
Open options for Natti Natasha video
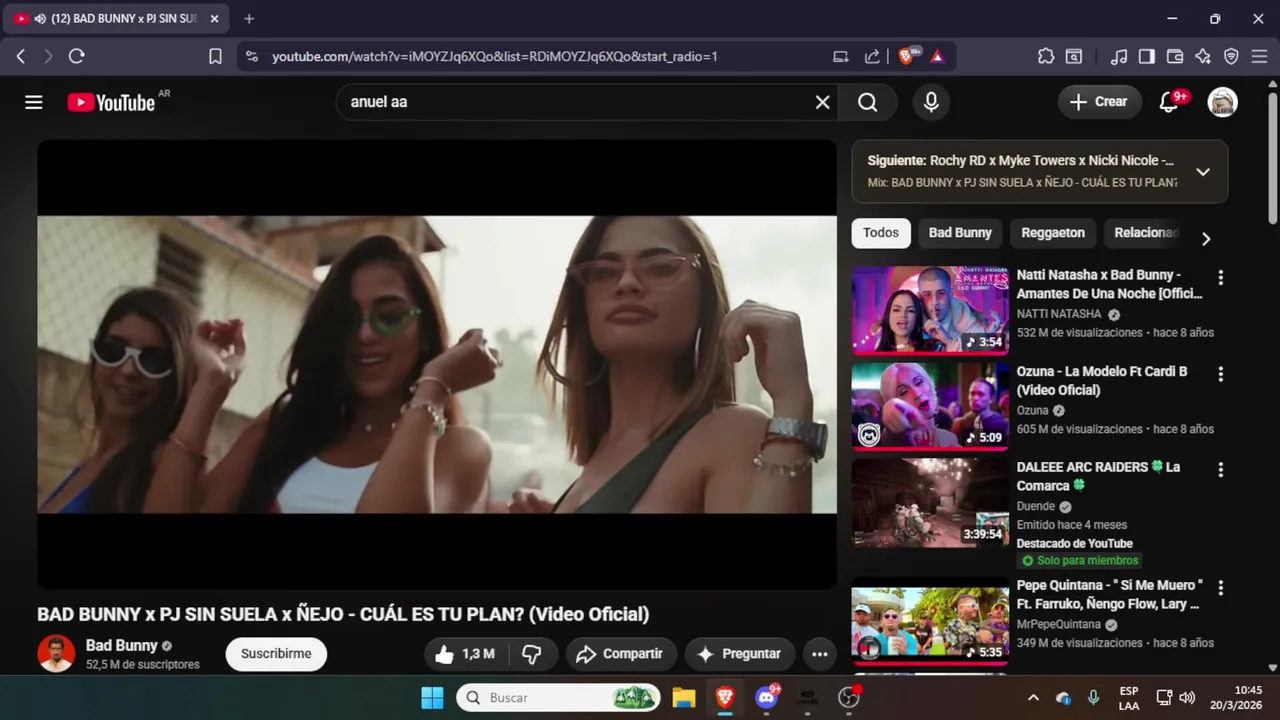(1220, 277)
